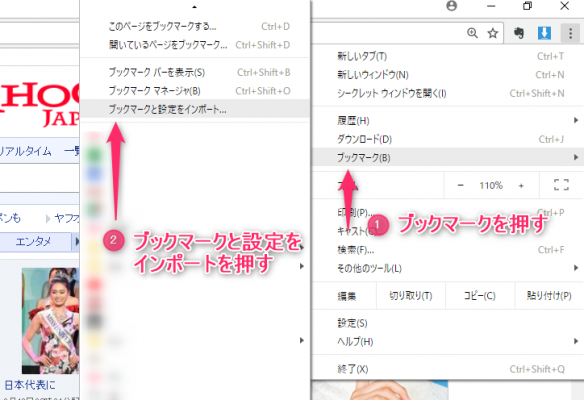
Task: Open the profile avatar icon in title bar
Action: click(451, 6)
